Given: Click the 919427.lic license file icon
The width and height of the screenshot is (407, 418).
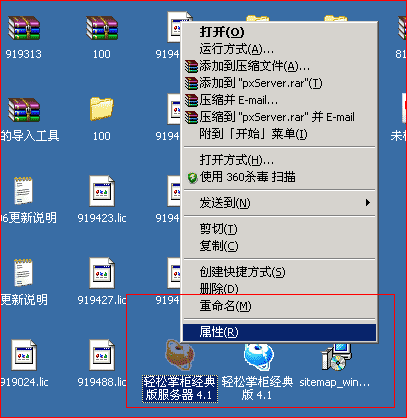Looking at the screenshot, I should pos(102,273).
